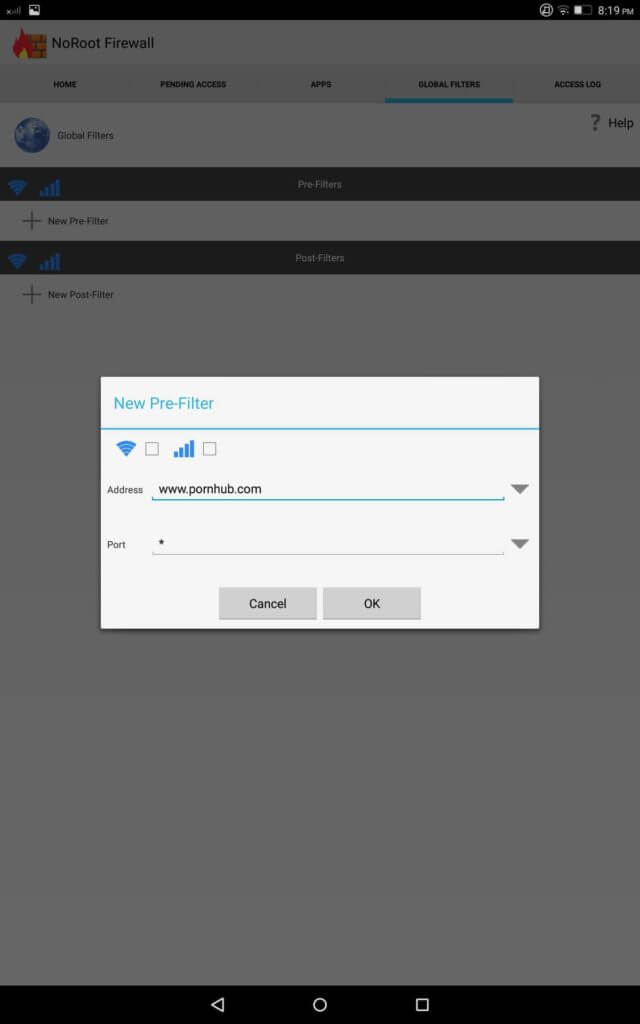Open the Access Log tab

(577, 85)
